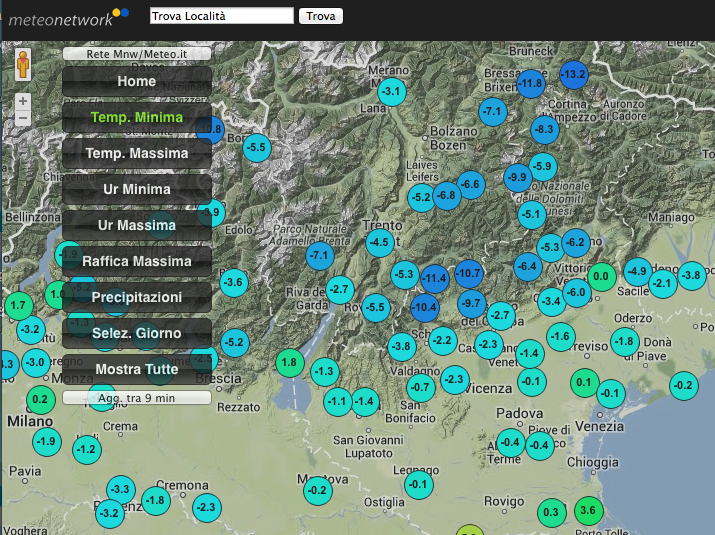
Task: Select Temp. Massima menu item
Action: click(137, 153)
